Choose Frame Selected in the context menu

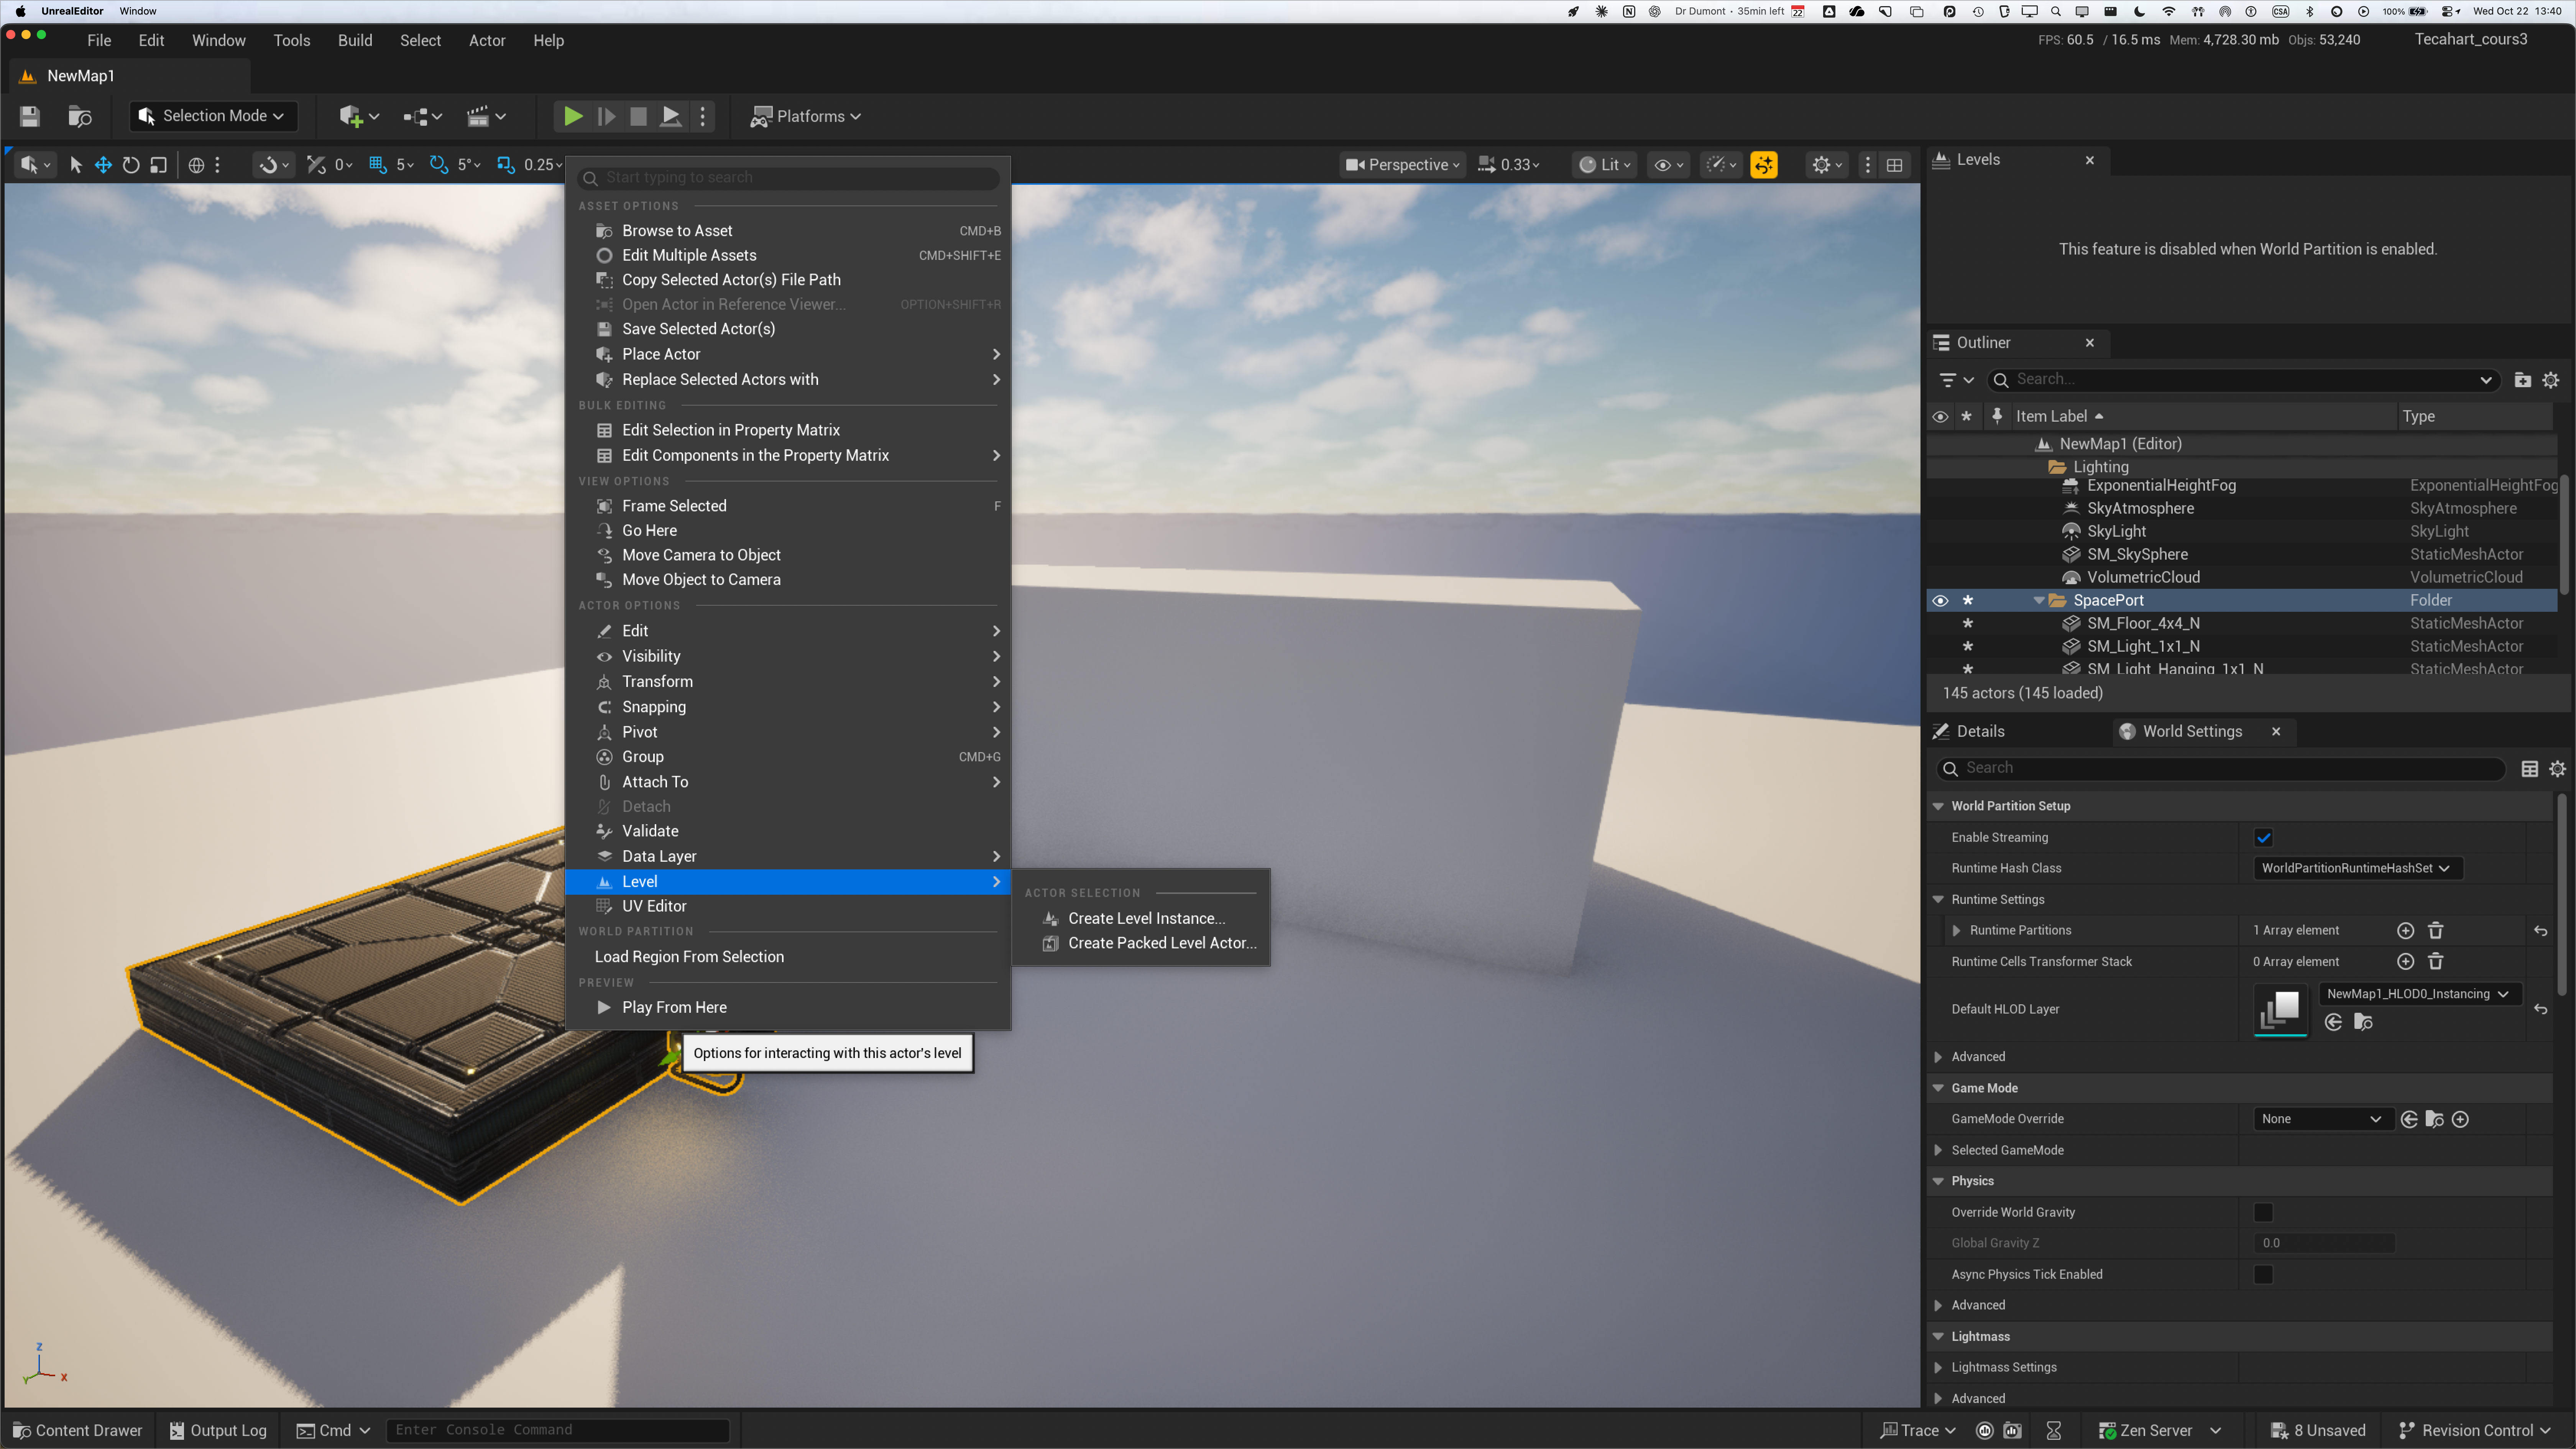[788, 506]
